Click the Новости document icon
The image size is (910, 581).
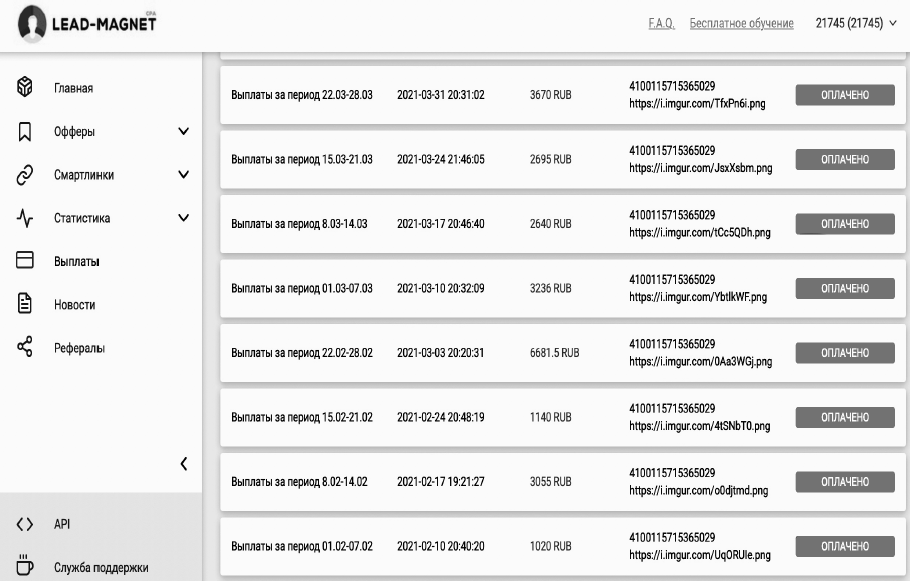coord(25,304)
